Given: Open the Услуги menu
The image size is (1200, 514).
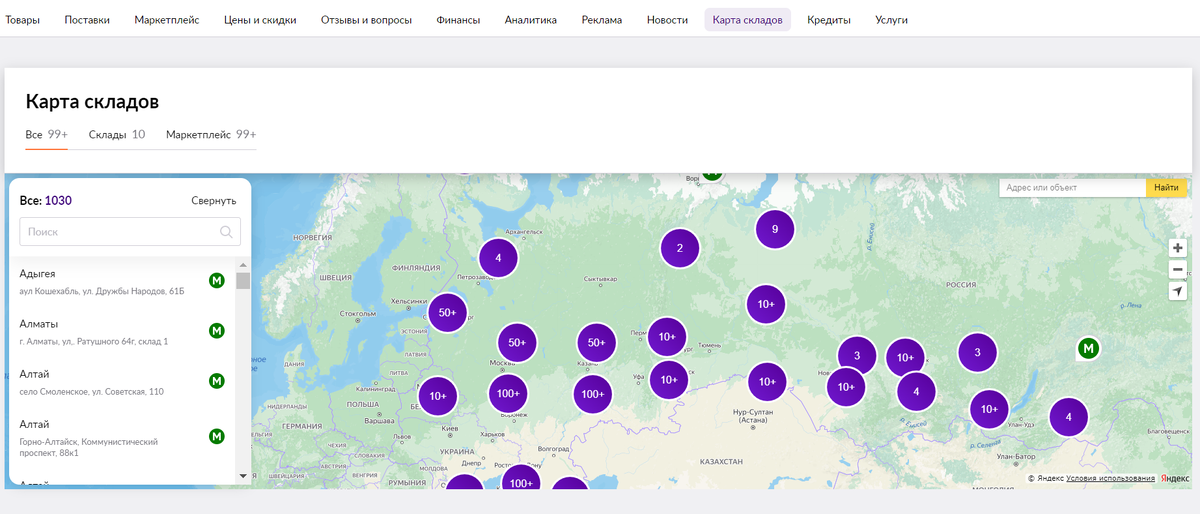Looking at the screenshot, I should 892,20.
